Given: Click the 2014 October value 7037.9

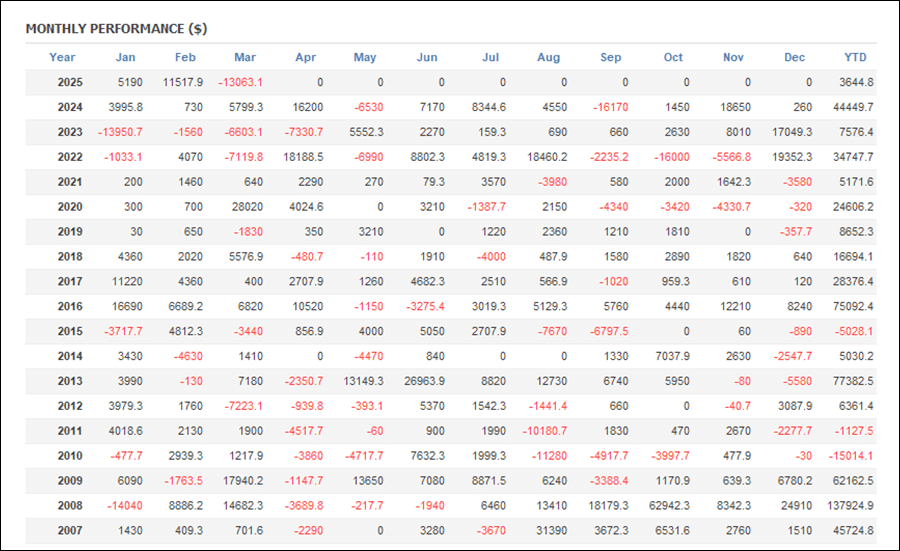Looking at the screenshot, I should click(673, 356).
